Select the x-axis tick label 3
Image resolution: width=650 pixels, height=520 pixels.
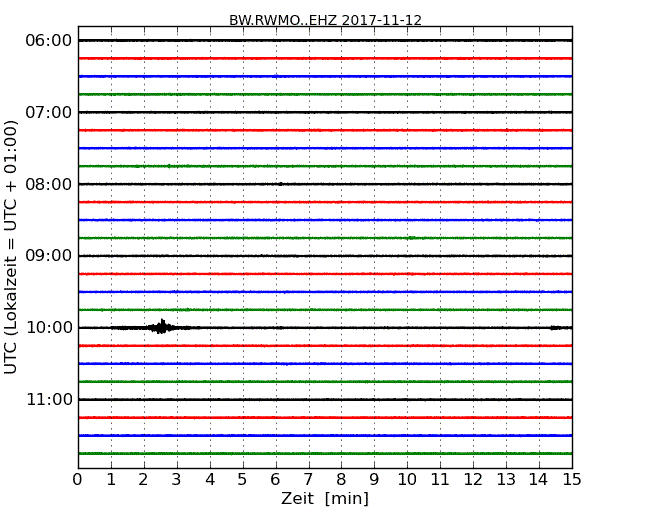[x=177, y=480]
